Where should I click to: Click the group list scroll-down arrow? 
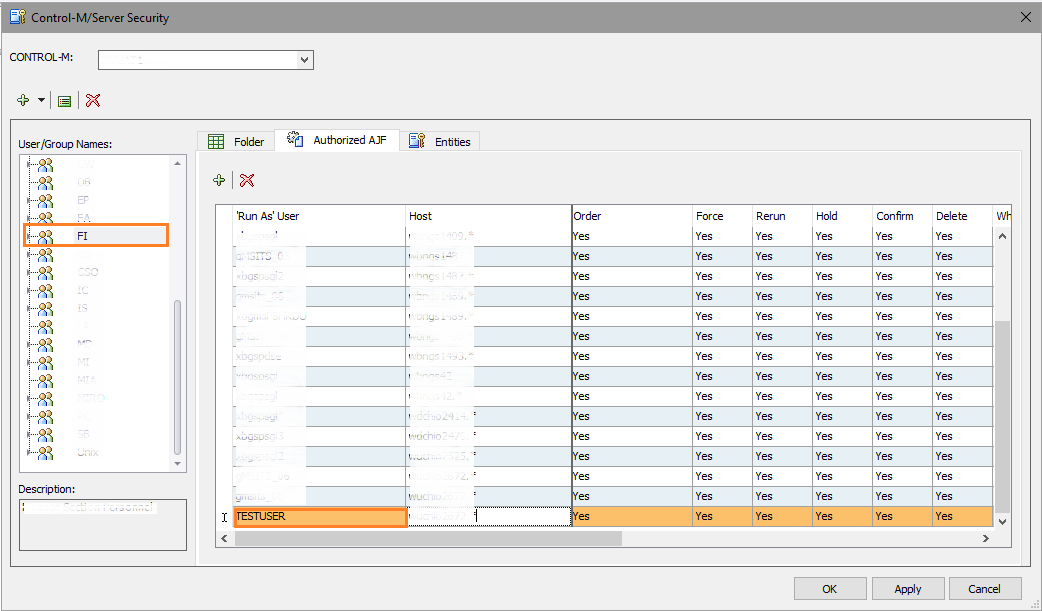178,463
